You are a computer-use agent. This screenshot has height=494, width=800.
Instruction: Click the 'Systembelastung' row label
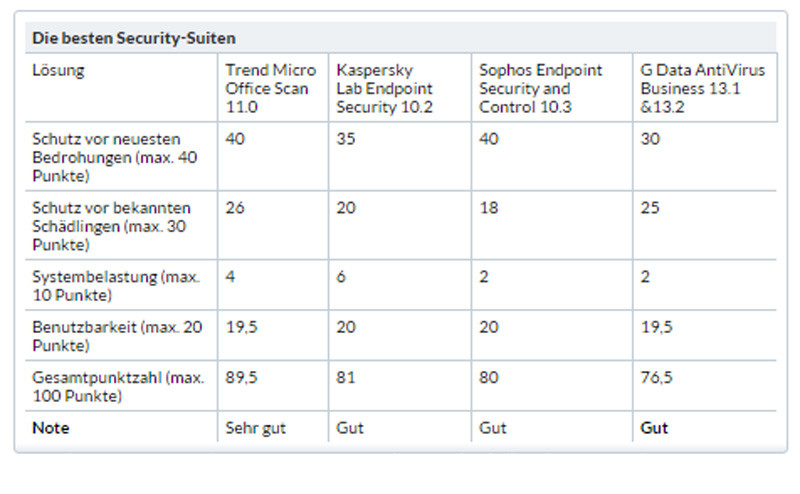116,286
